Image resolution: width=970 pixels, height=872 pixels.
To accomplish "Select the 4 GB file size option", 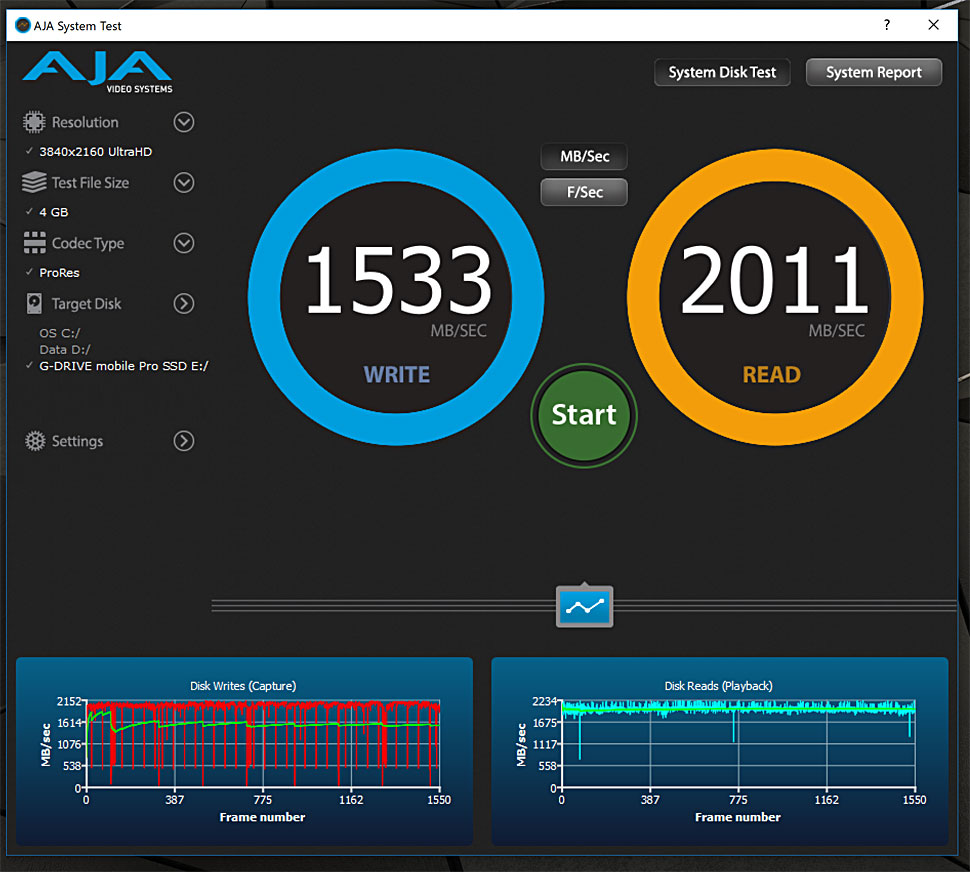I will click(54, 212).
